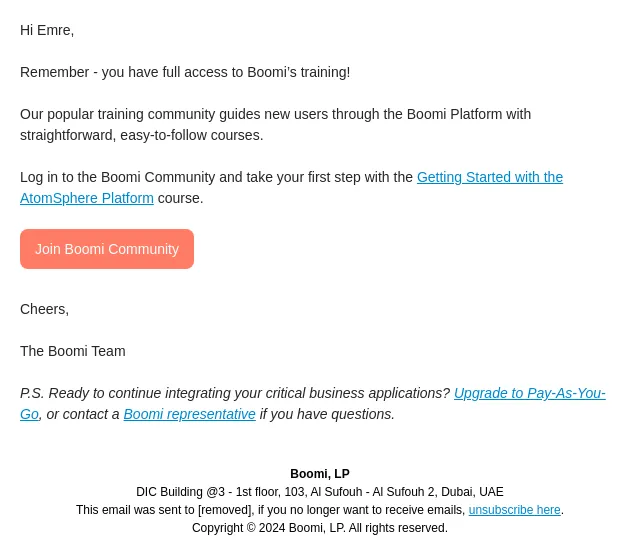Click the '[removed]' email placeholder text

224,510
